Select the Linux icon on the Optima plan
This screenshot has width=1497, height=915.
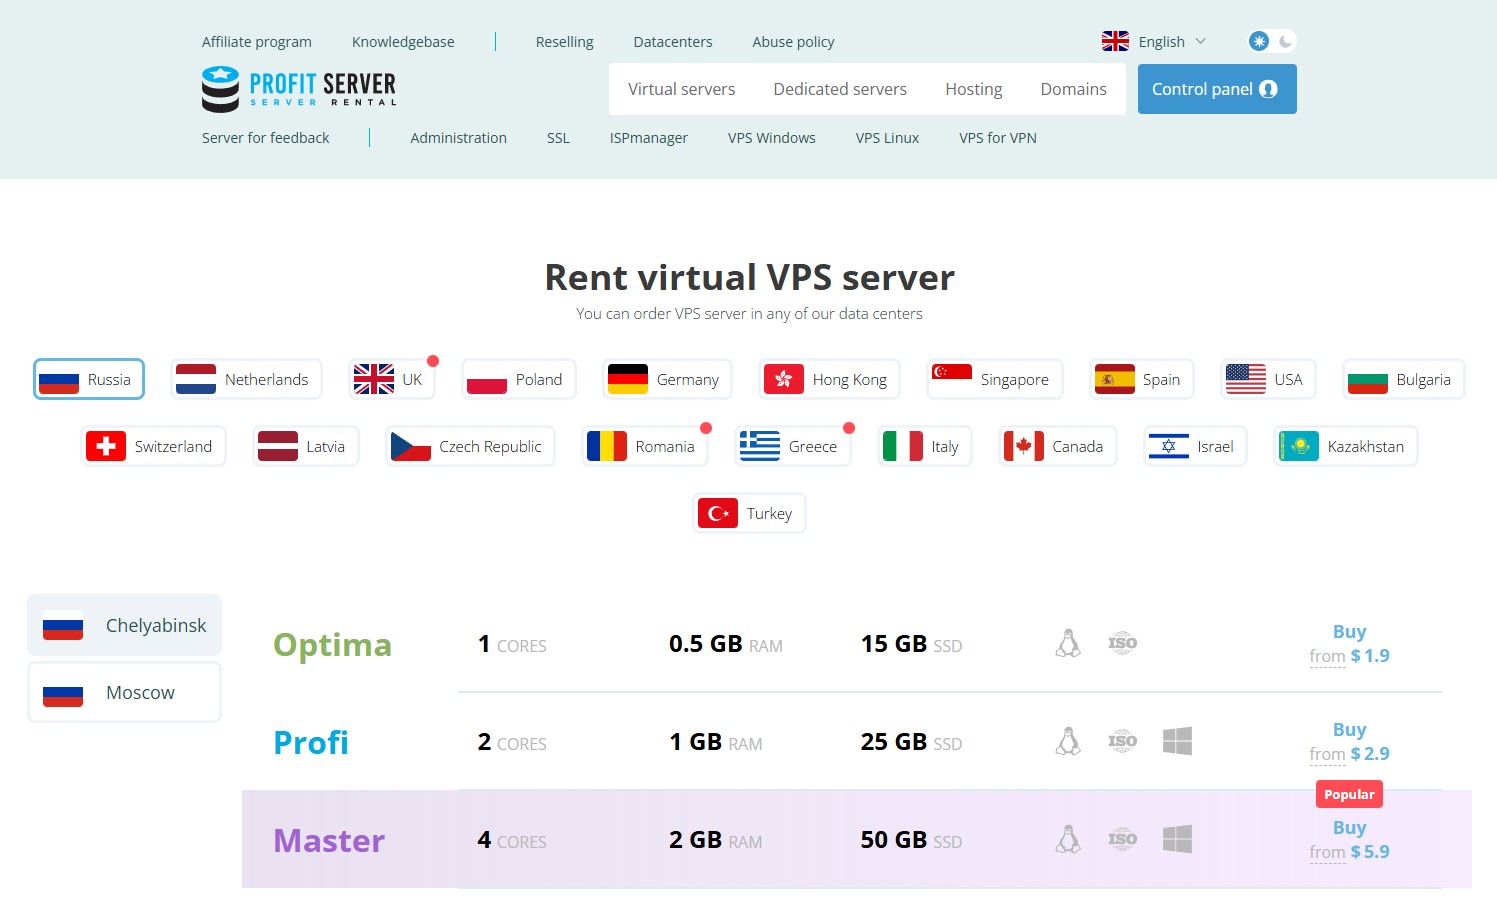tap(1067, 643)
